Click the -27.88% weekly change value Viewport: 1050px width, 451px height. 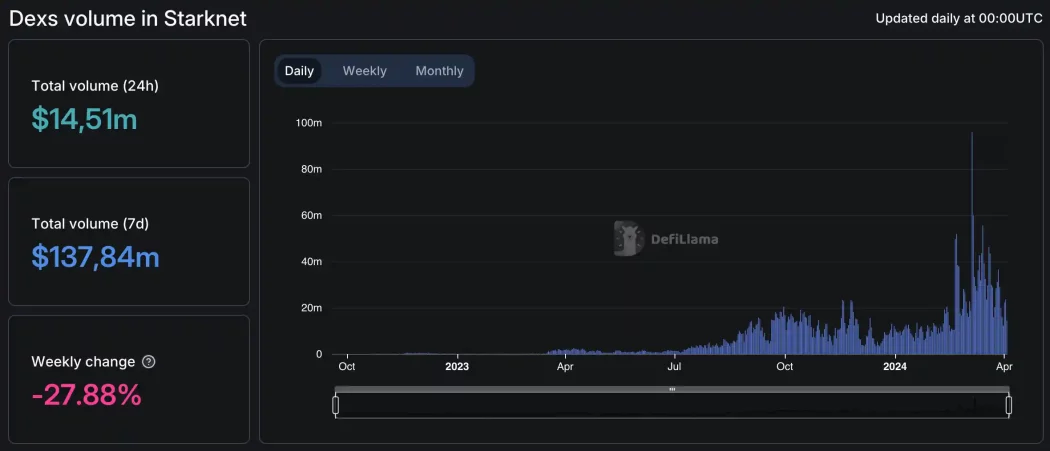coord(86,395)
